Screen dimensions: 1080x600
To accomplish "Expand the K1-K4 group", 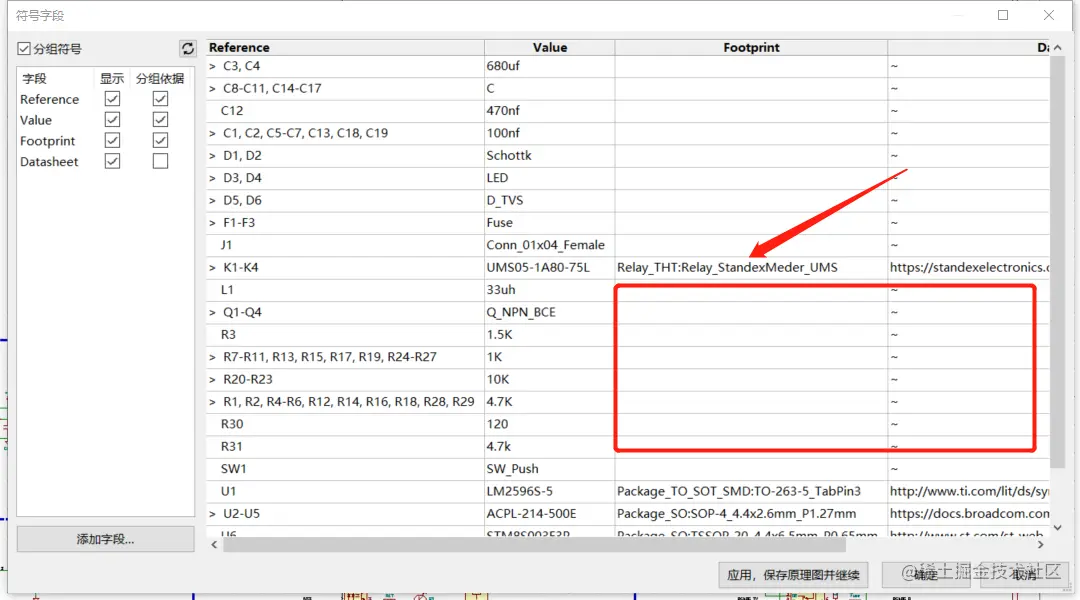I will point(212,267).
